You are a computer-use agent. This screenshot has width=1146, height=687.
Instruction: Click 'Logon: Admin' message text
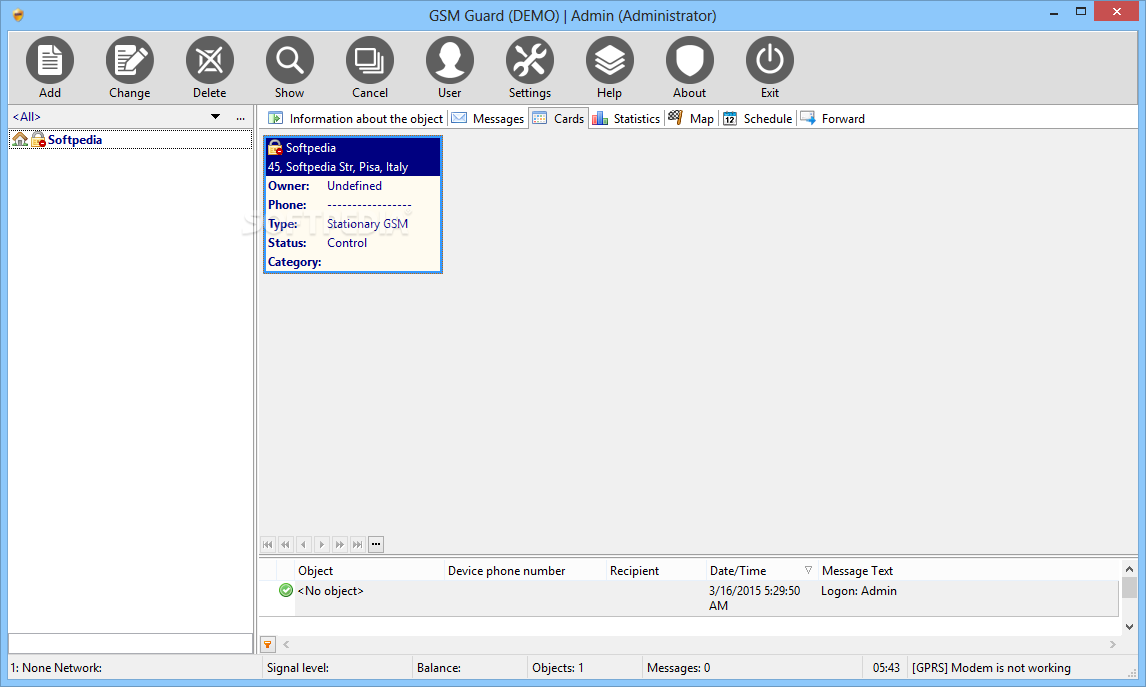pyautogui.click(x=859, y=591)
